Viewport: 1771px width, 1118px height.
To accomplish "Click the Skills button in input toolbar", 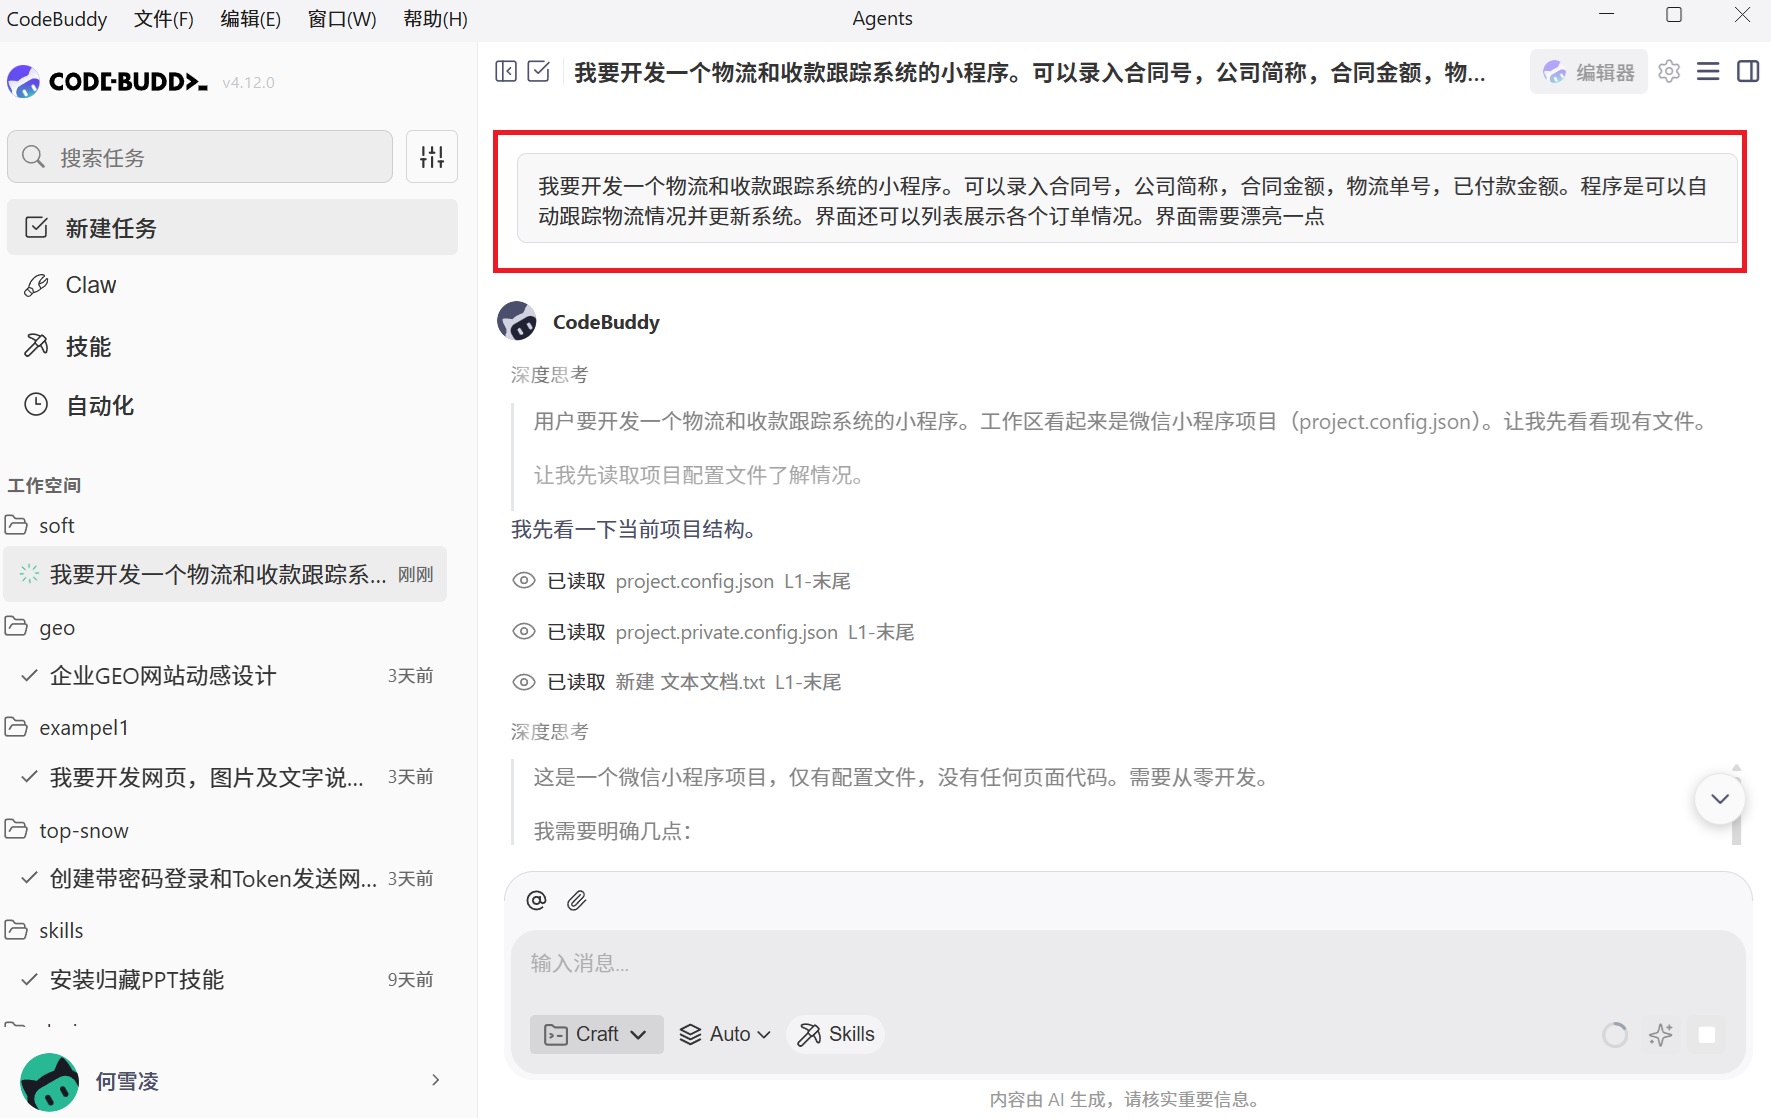I will 836,1034.
